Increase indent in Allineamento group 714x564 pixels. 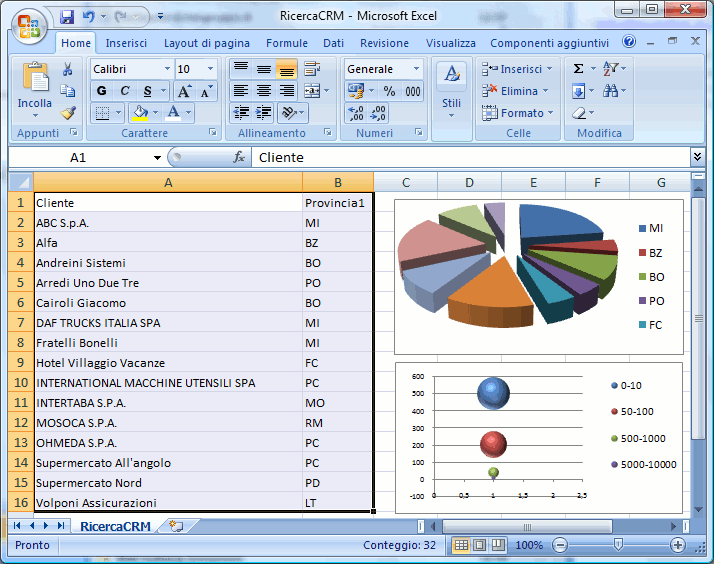[x=264, y=112]
